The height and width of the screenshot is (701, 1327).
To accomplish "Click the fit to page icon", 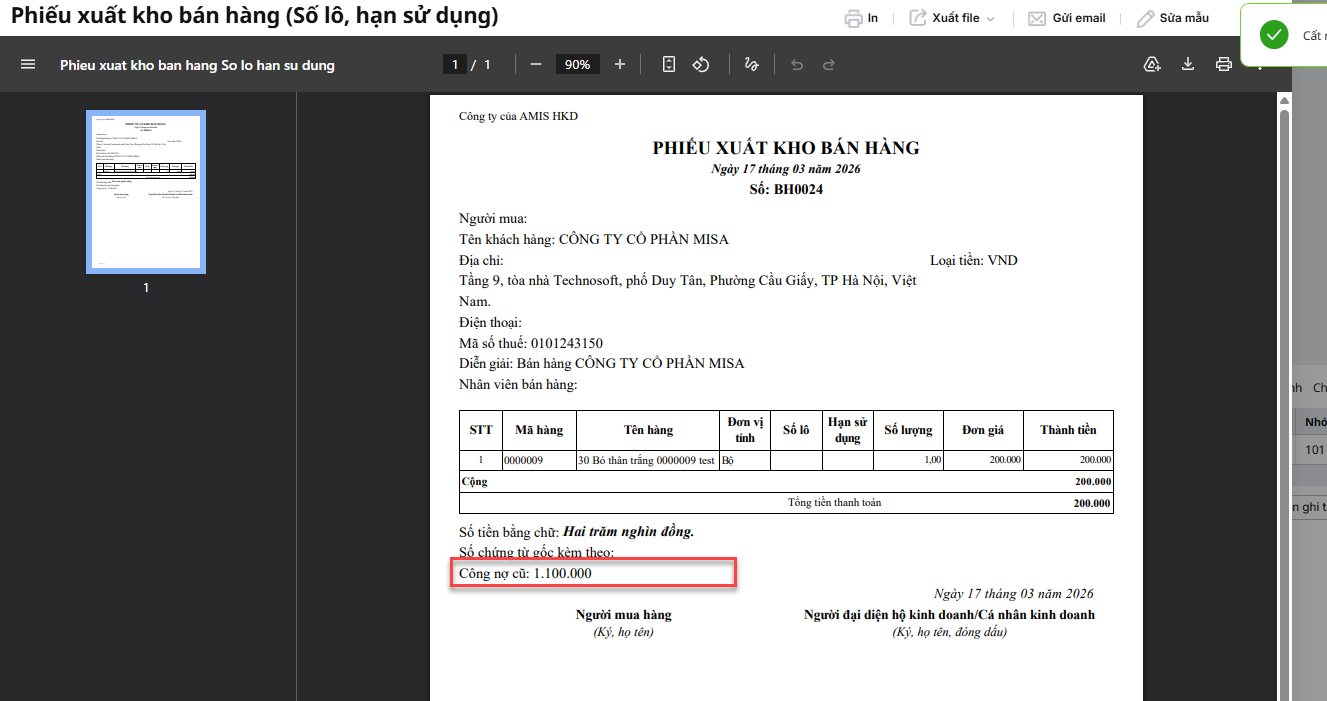I will coord(669,64).
